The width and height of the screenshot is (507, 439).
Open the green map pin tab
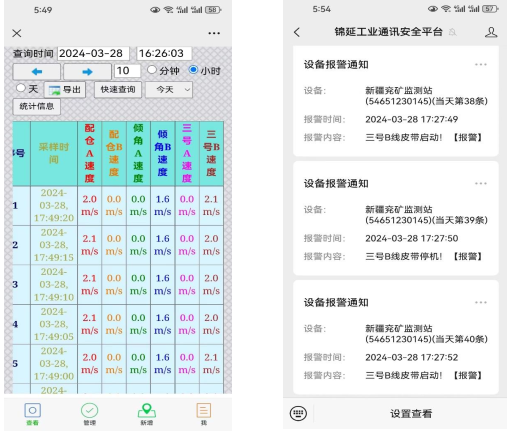147,414
